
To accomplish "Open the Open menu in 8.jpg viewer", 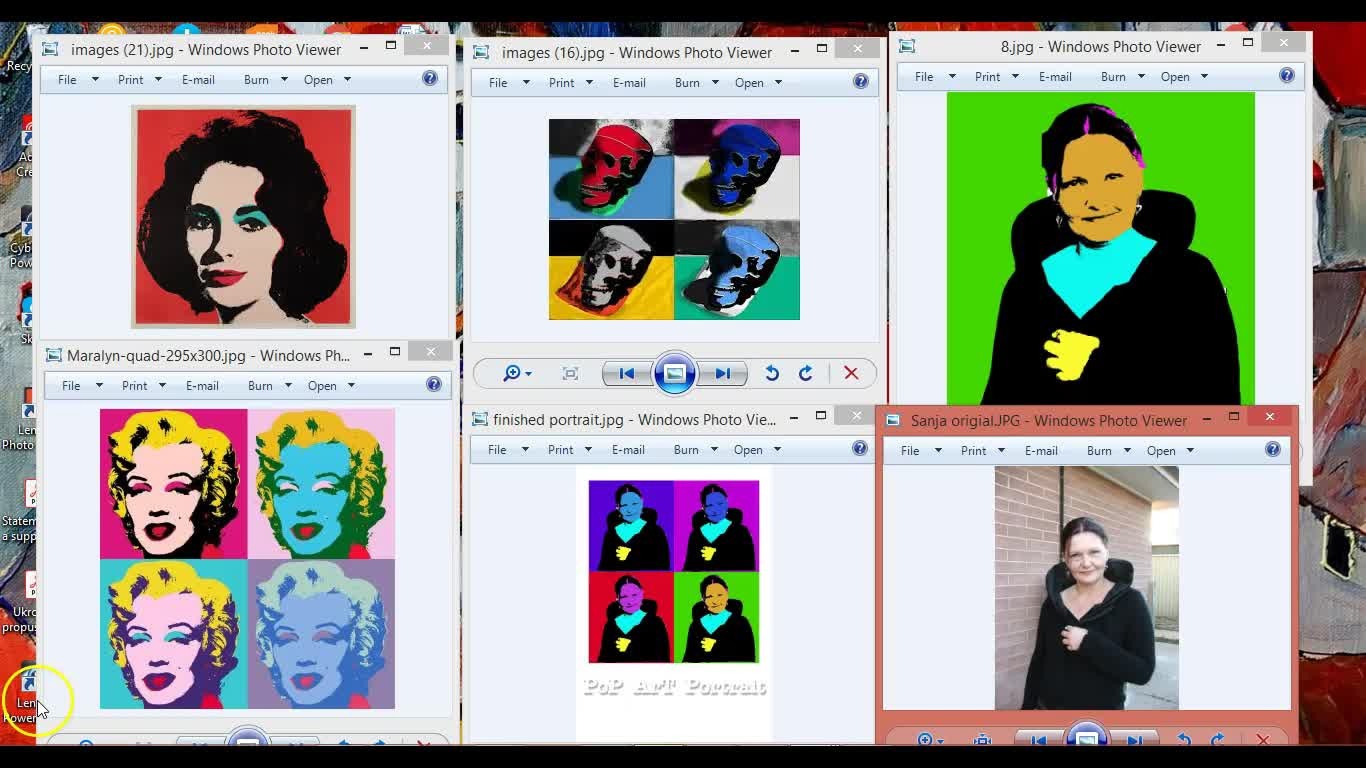I will pos(1184,76).
